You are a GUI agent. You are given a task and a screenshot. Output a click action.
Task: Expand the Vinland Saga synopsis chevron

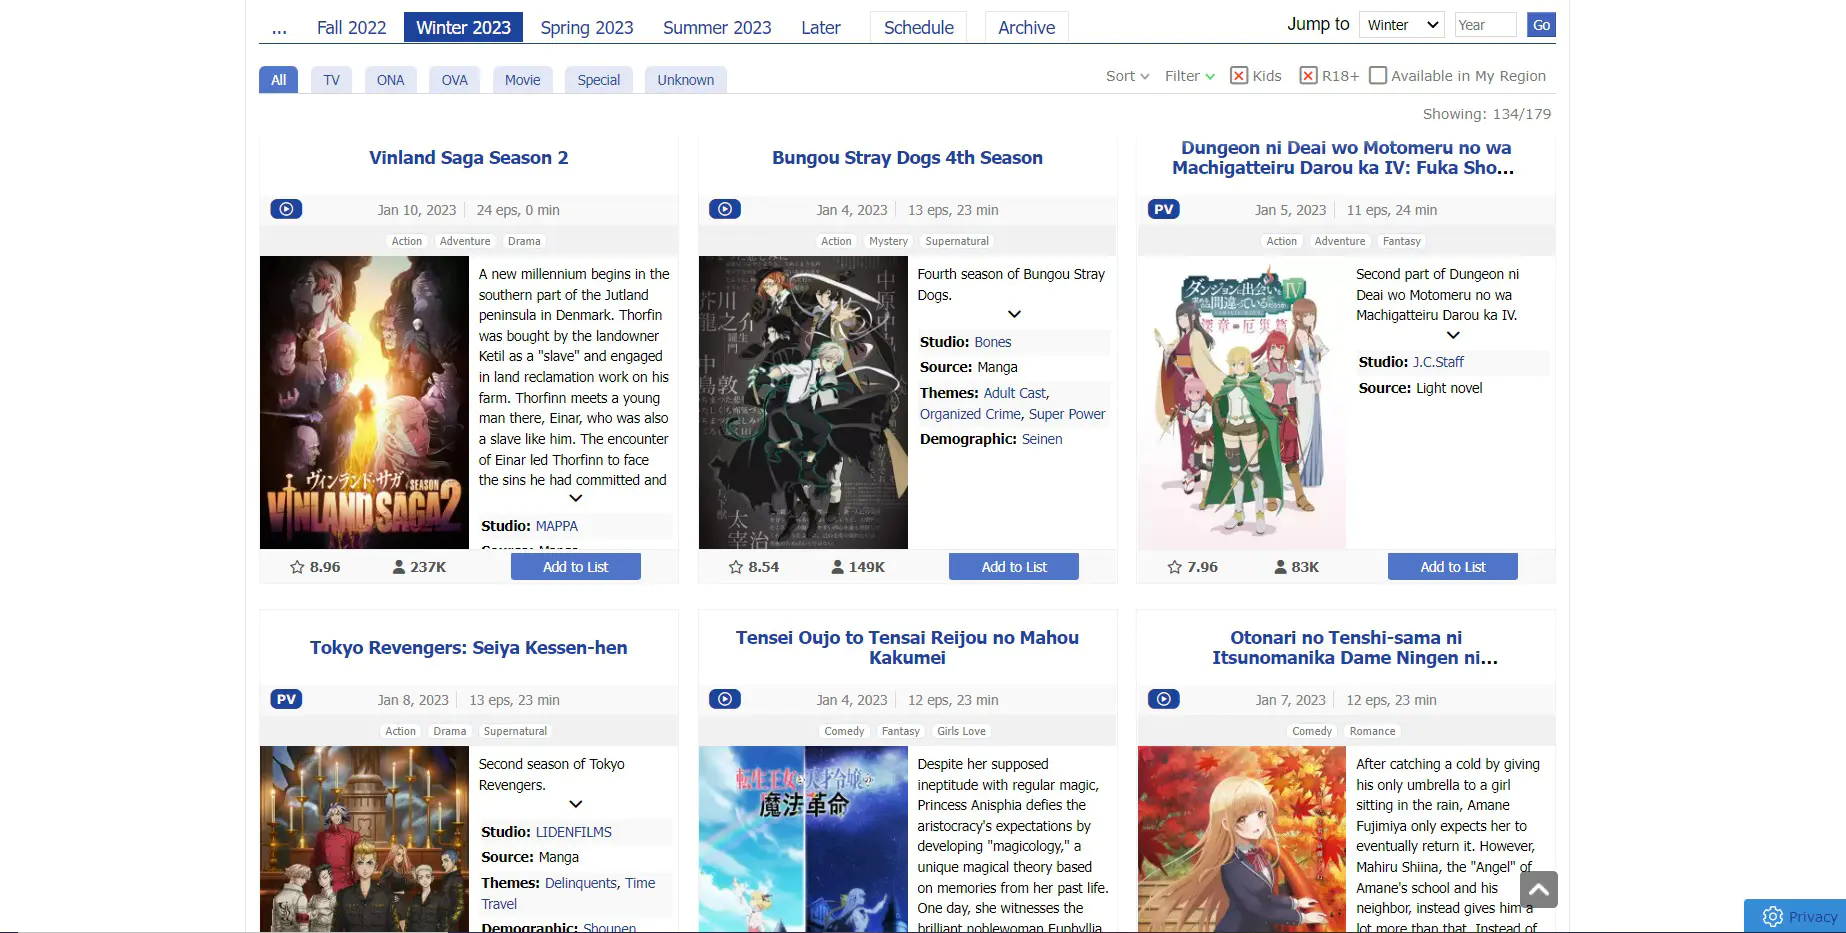[576, 498]
